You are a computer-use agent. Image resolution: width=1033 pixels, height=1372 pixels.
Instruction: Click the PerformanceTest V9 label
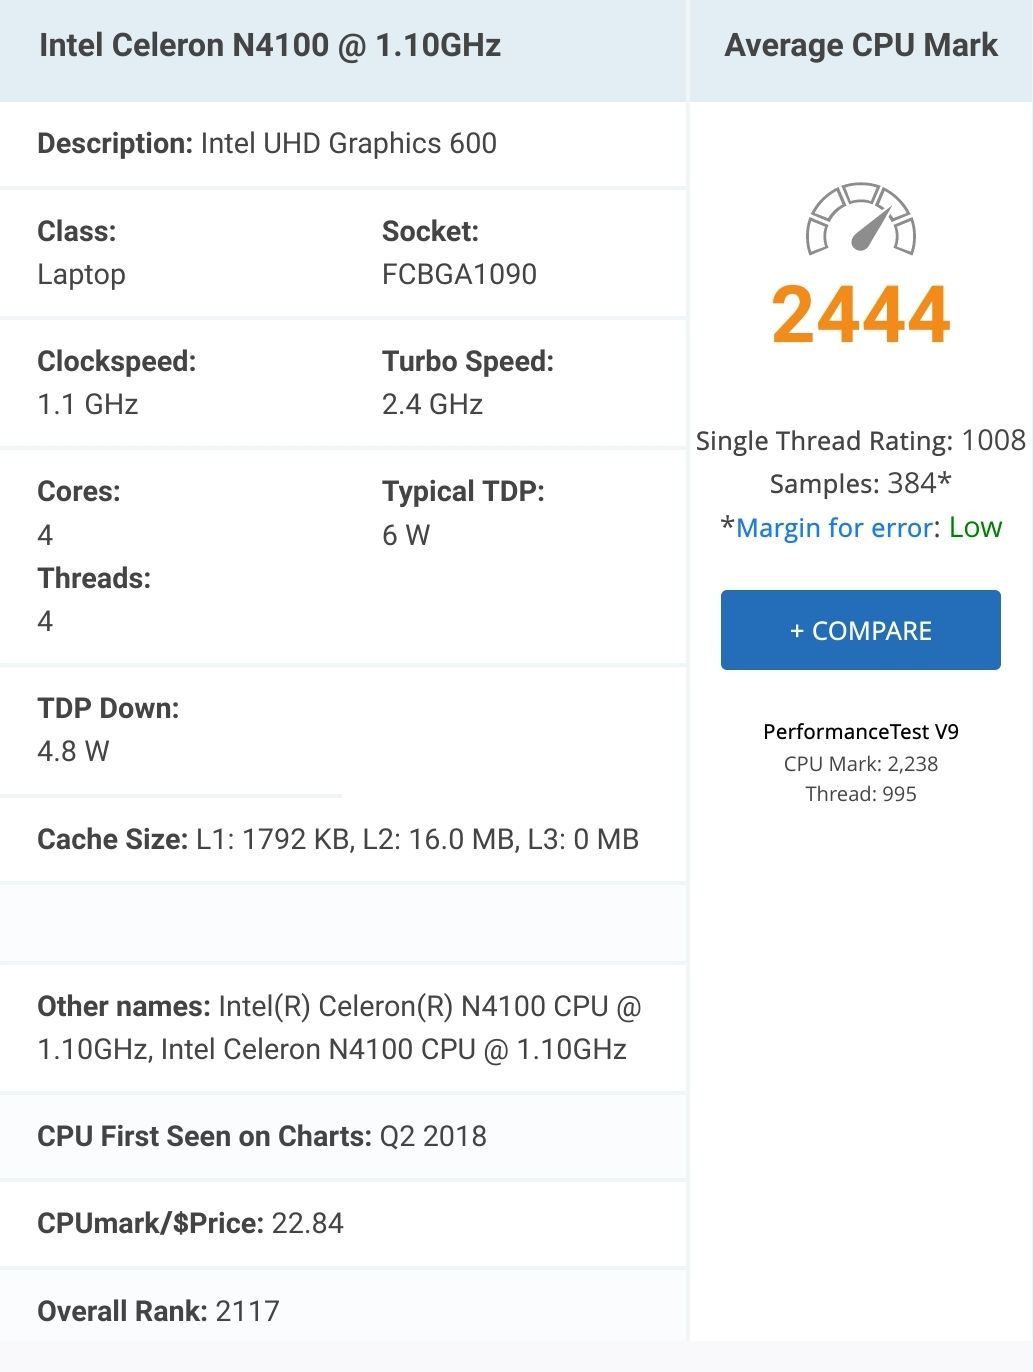861,731
